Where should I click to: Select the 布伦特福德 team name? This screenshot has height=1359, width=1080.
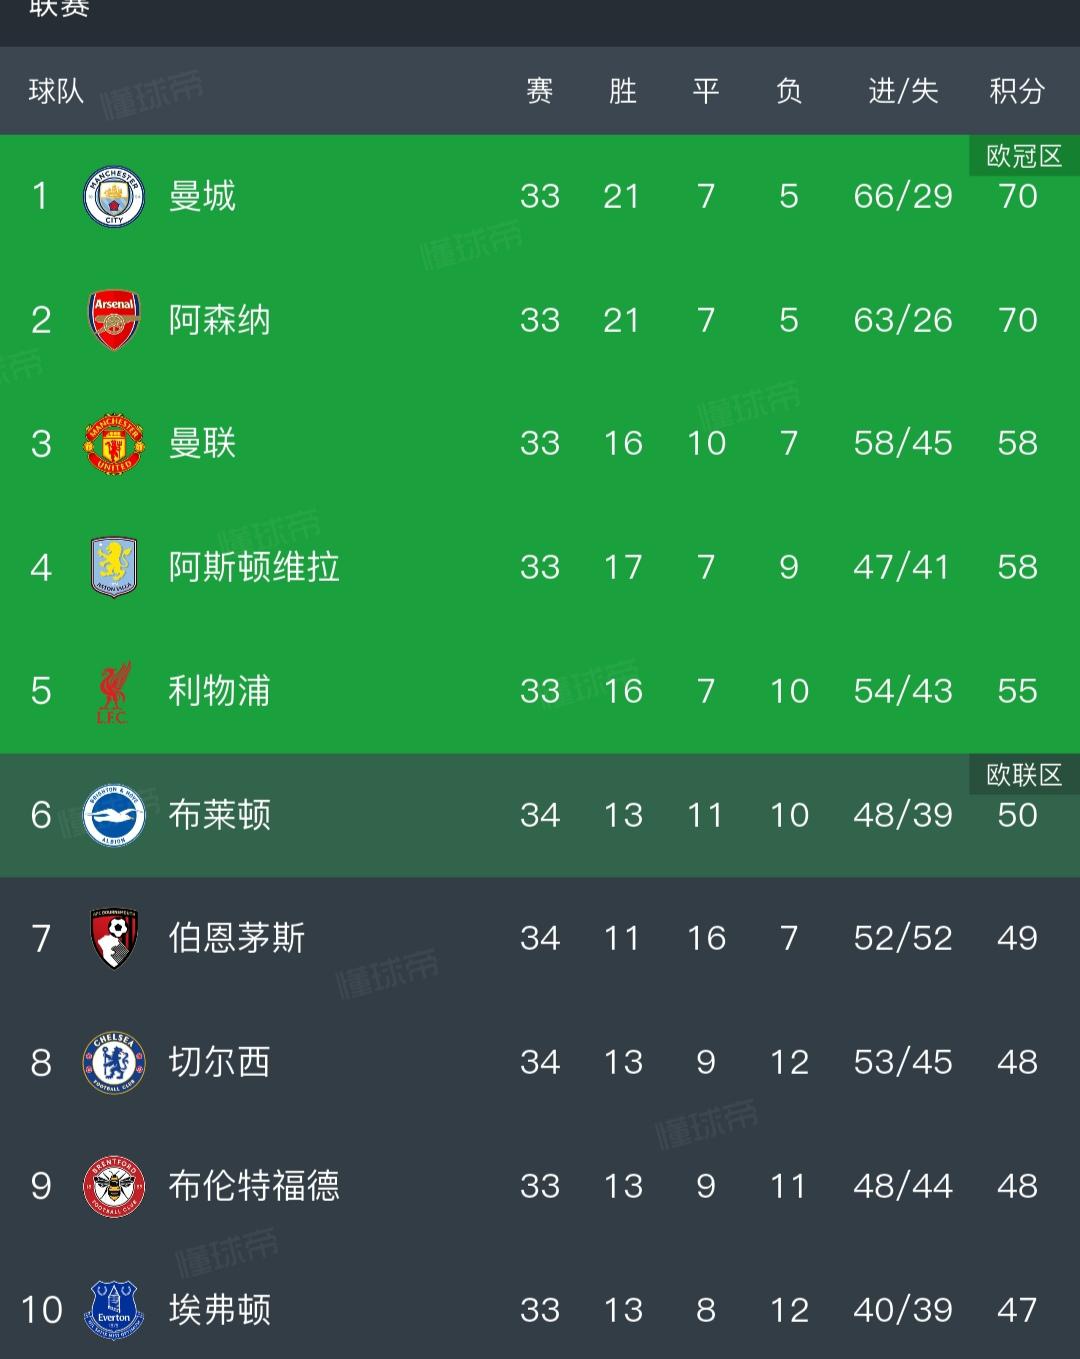[x=254, y=1186]
